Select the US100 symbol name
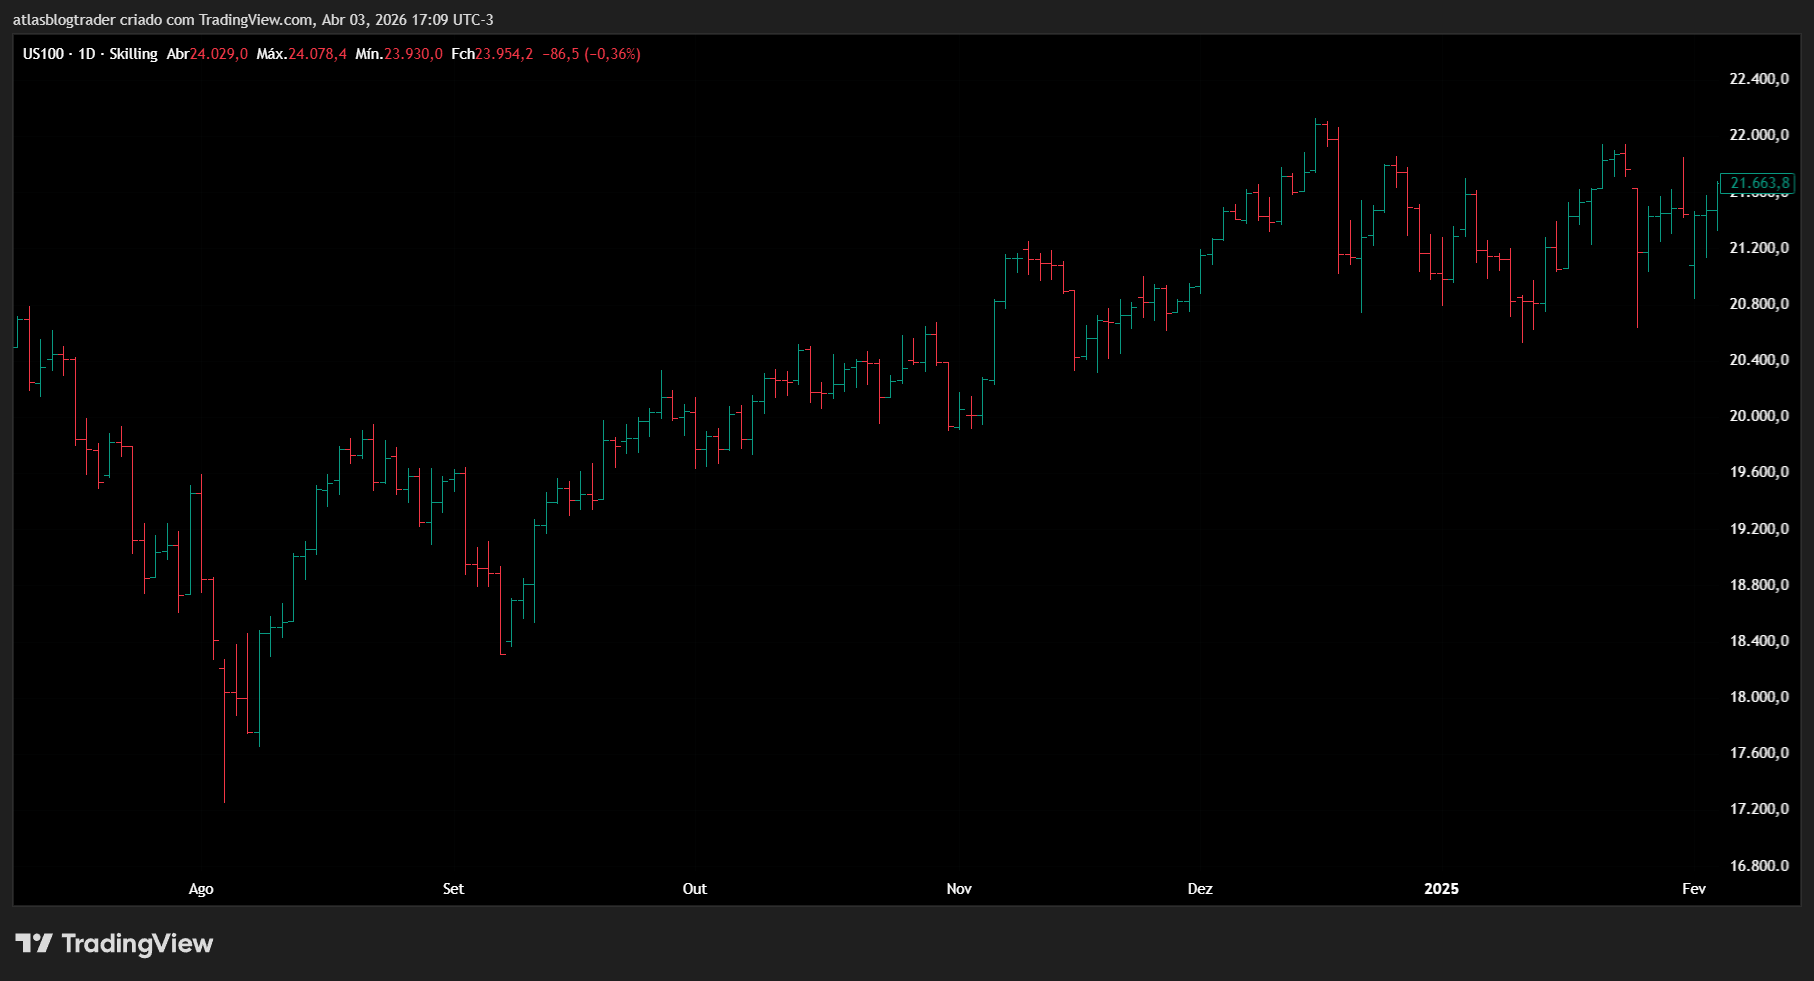Image resolution: width=1814 pixels, height=981 pixels. [x=43, y=54]
